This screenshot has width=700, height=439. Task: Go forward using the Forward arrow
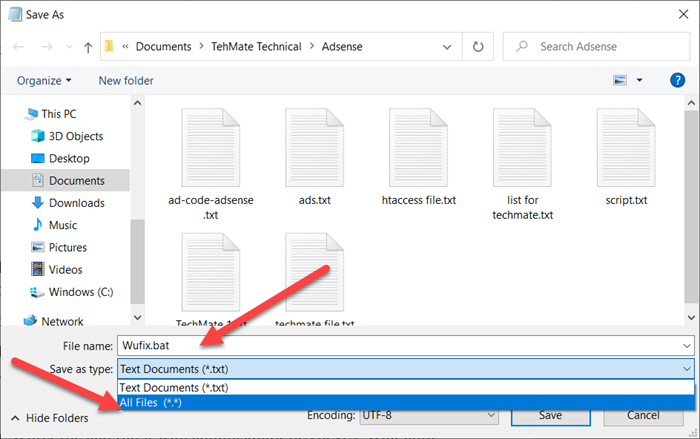(46, 47)
